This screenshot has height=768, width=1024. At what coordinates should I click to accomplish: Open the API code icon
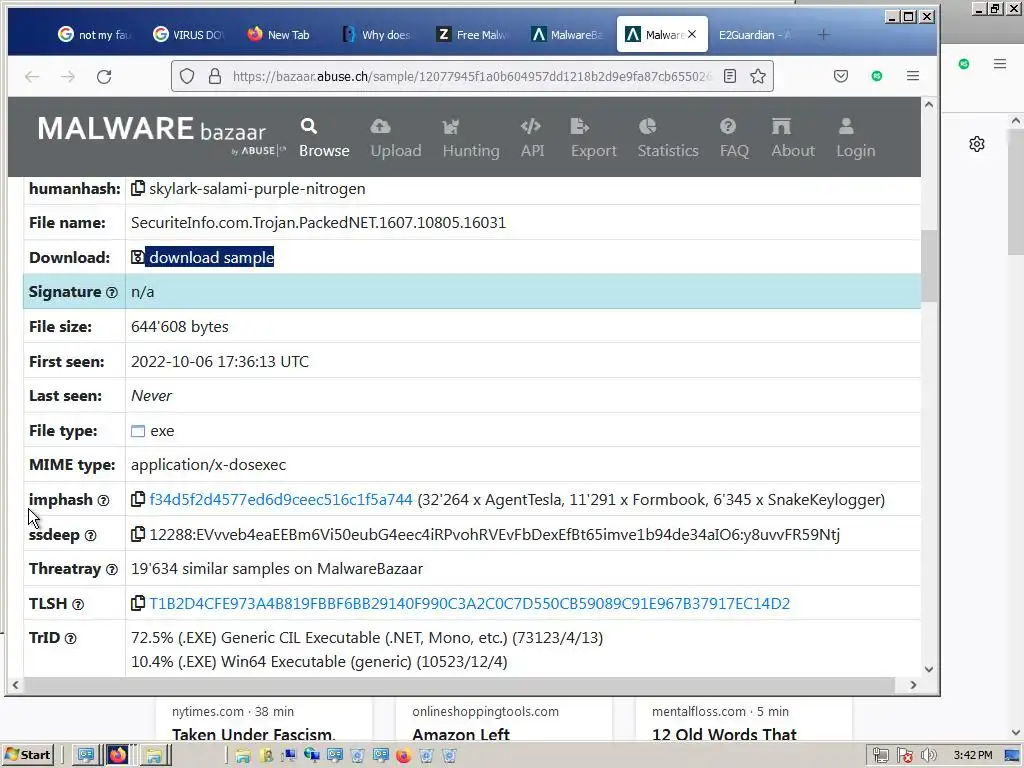point(530,126)
